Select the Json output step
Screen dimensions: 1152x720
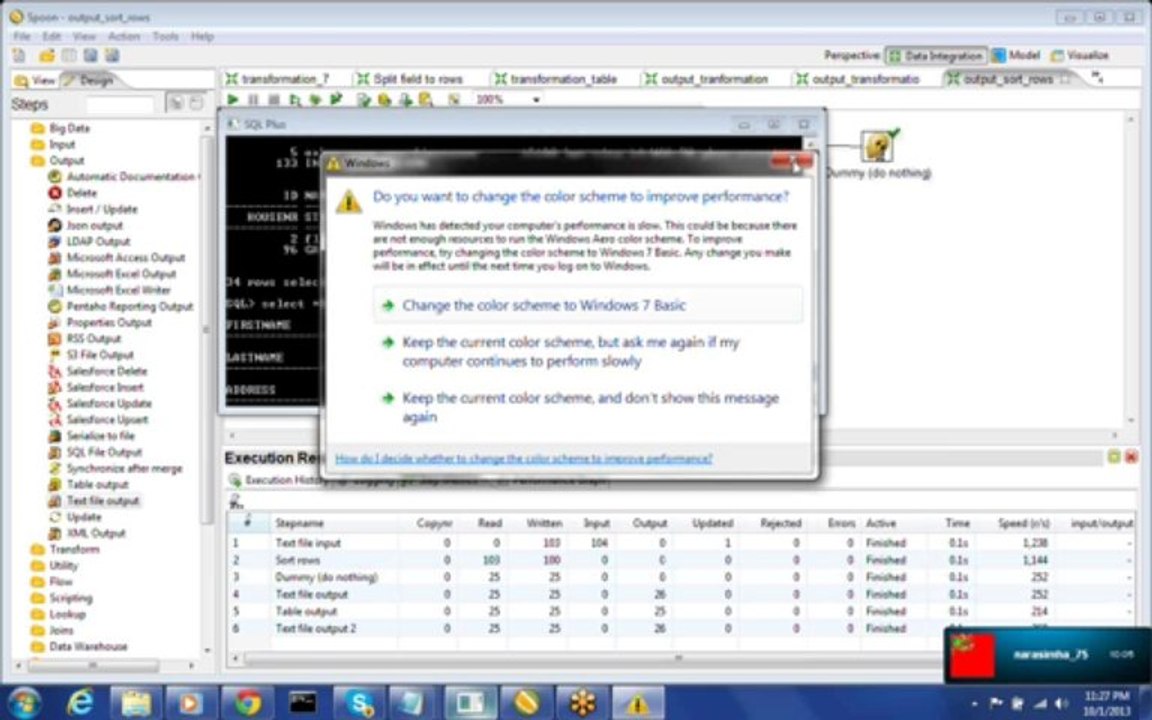coord(94,225)
